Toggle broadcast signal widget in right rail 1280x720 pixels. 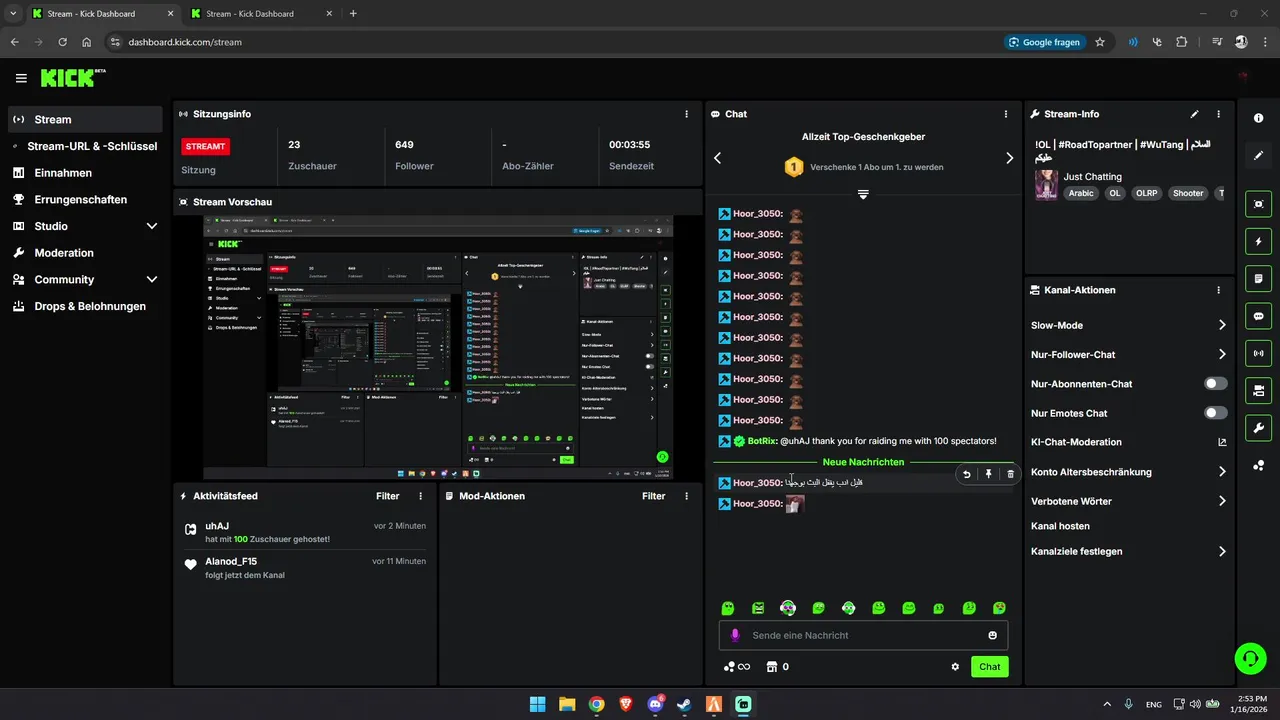coord(1258,353)
